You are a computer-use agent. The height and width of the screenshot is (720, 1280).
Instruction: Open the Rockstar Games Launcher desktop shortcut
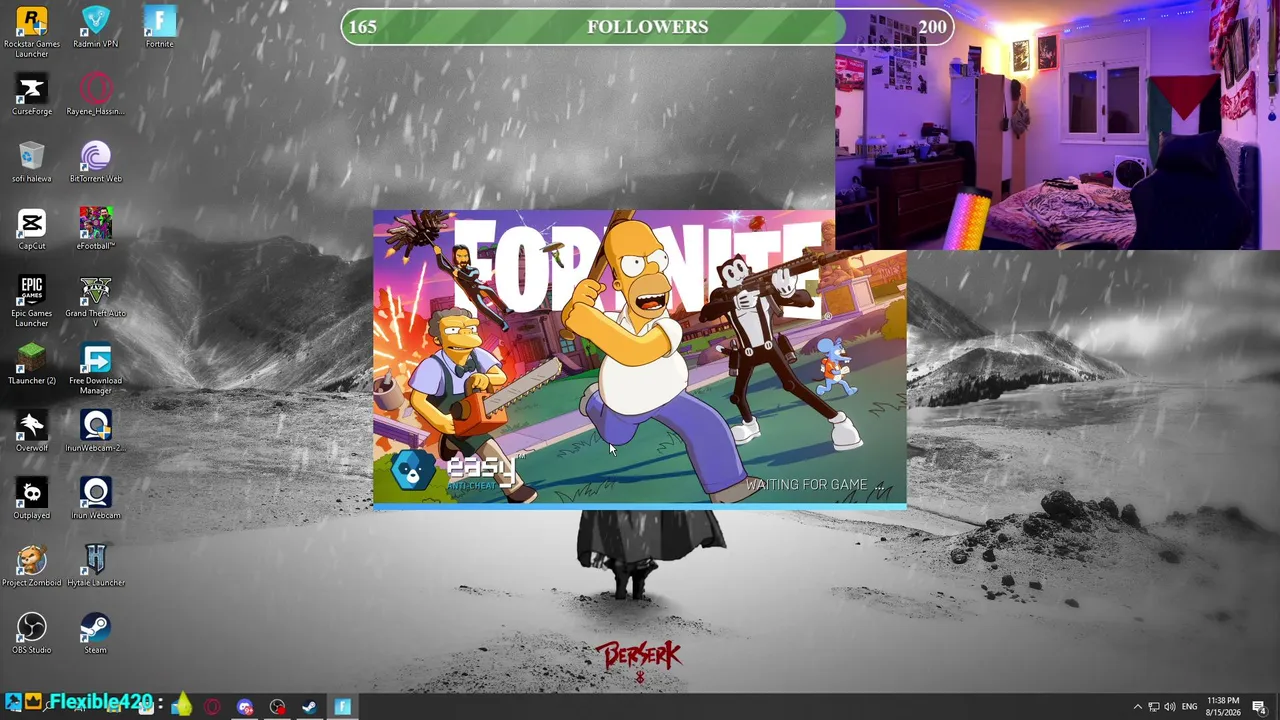click(x=32, y=32)
